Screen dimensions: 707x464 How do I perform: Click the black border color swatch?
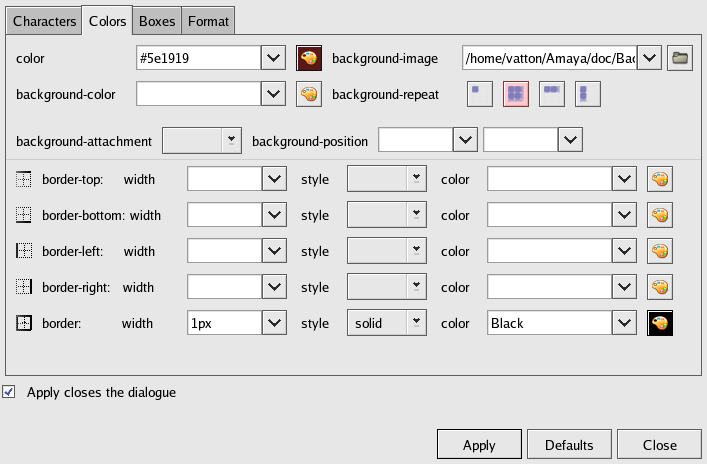(659, 323)
